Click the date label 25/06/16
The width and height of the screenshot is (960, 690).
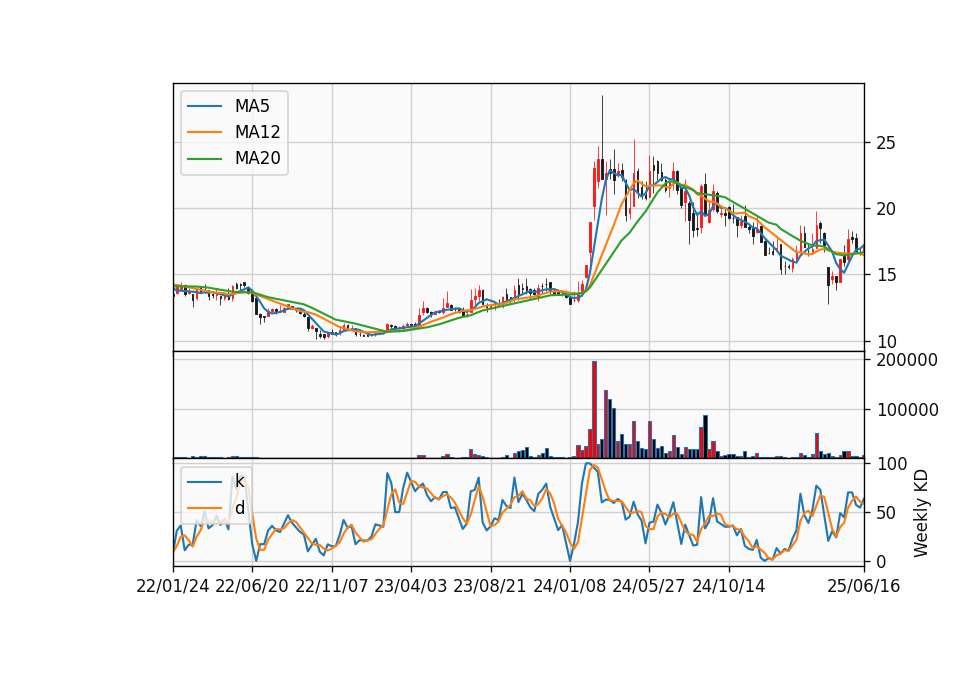pos(864,586)
